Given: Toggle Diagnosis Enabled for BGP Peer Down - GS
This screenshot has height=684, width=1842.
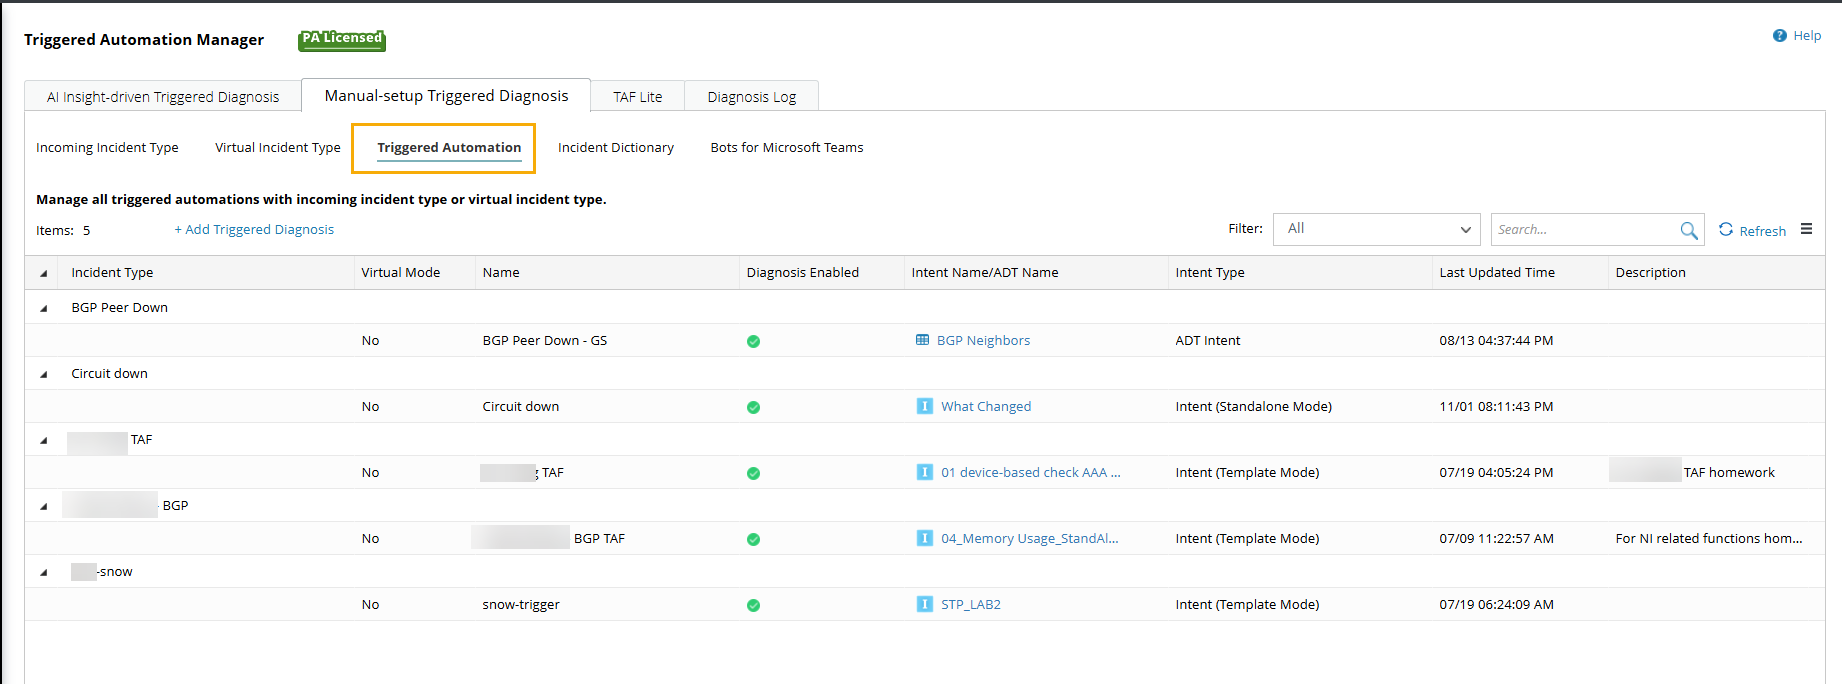Looking at the screenshot, I should click(x=753, y=341).
